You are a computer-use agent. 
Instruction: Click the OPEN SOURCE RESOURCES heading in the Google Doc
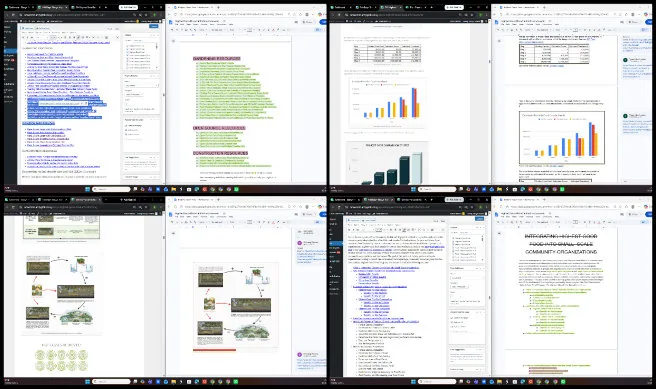pos(219,128)
